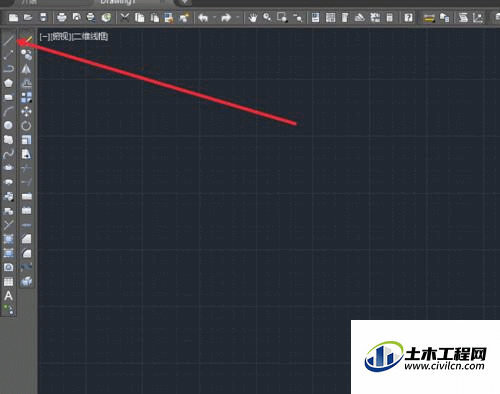
Task: Select the Multiline Text A tool
Action: click(9, 296)
